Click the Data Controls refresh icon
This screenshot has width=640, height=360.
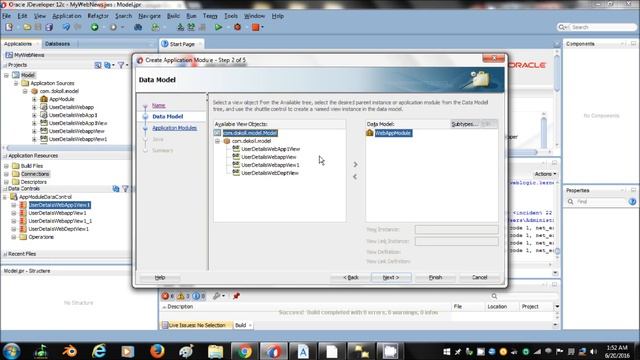(x=116, y=189)
